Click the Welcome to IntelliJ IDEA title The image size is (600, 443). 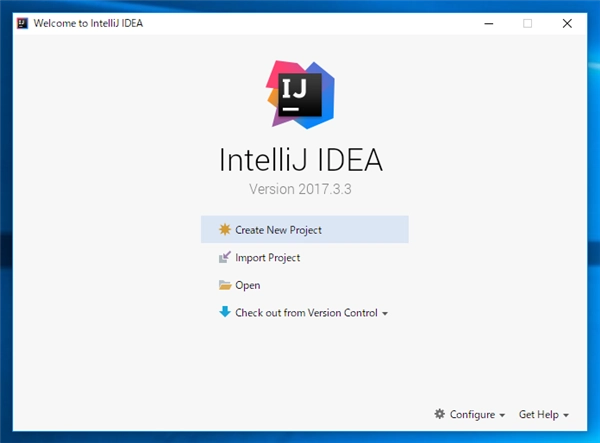tap(88, 23)
